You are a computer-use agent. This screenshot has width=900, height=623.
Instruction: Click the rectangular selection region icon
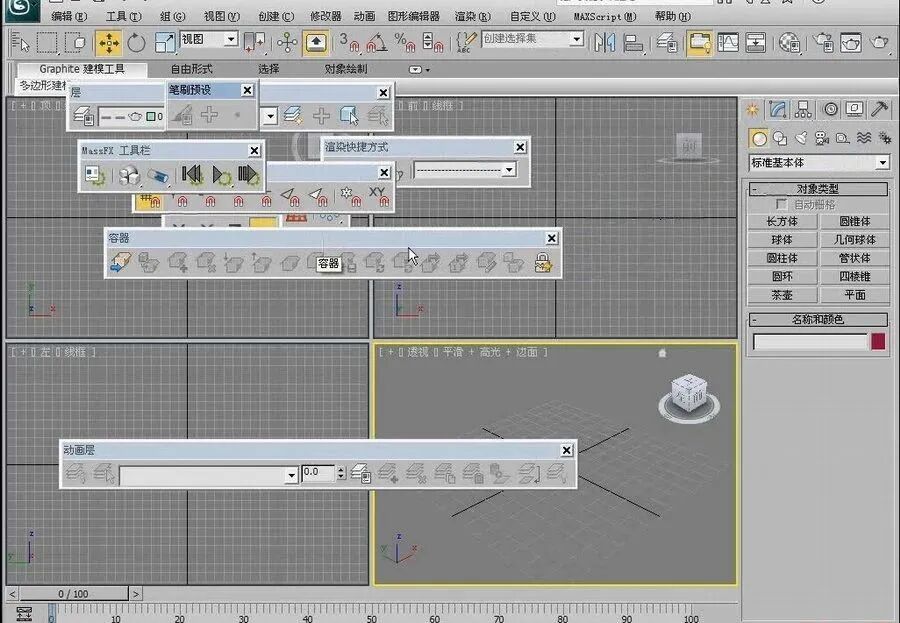[x=47, y=43]
